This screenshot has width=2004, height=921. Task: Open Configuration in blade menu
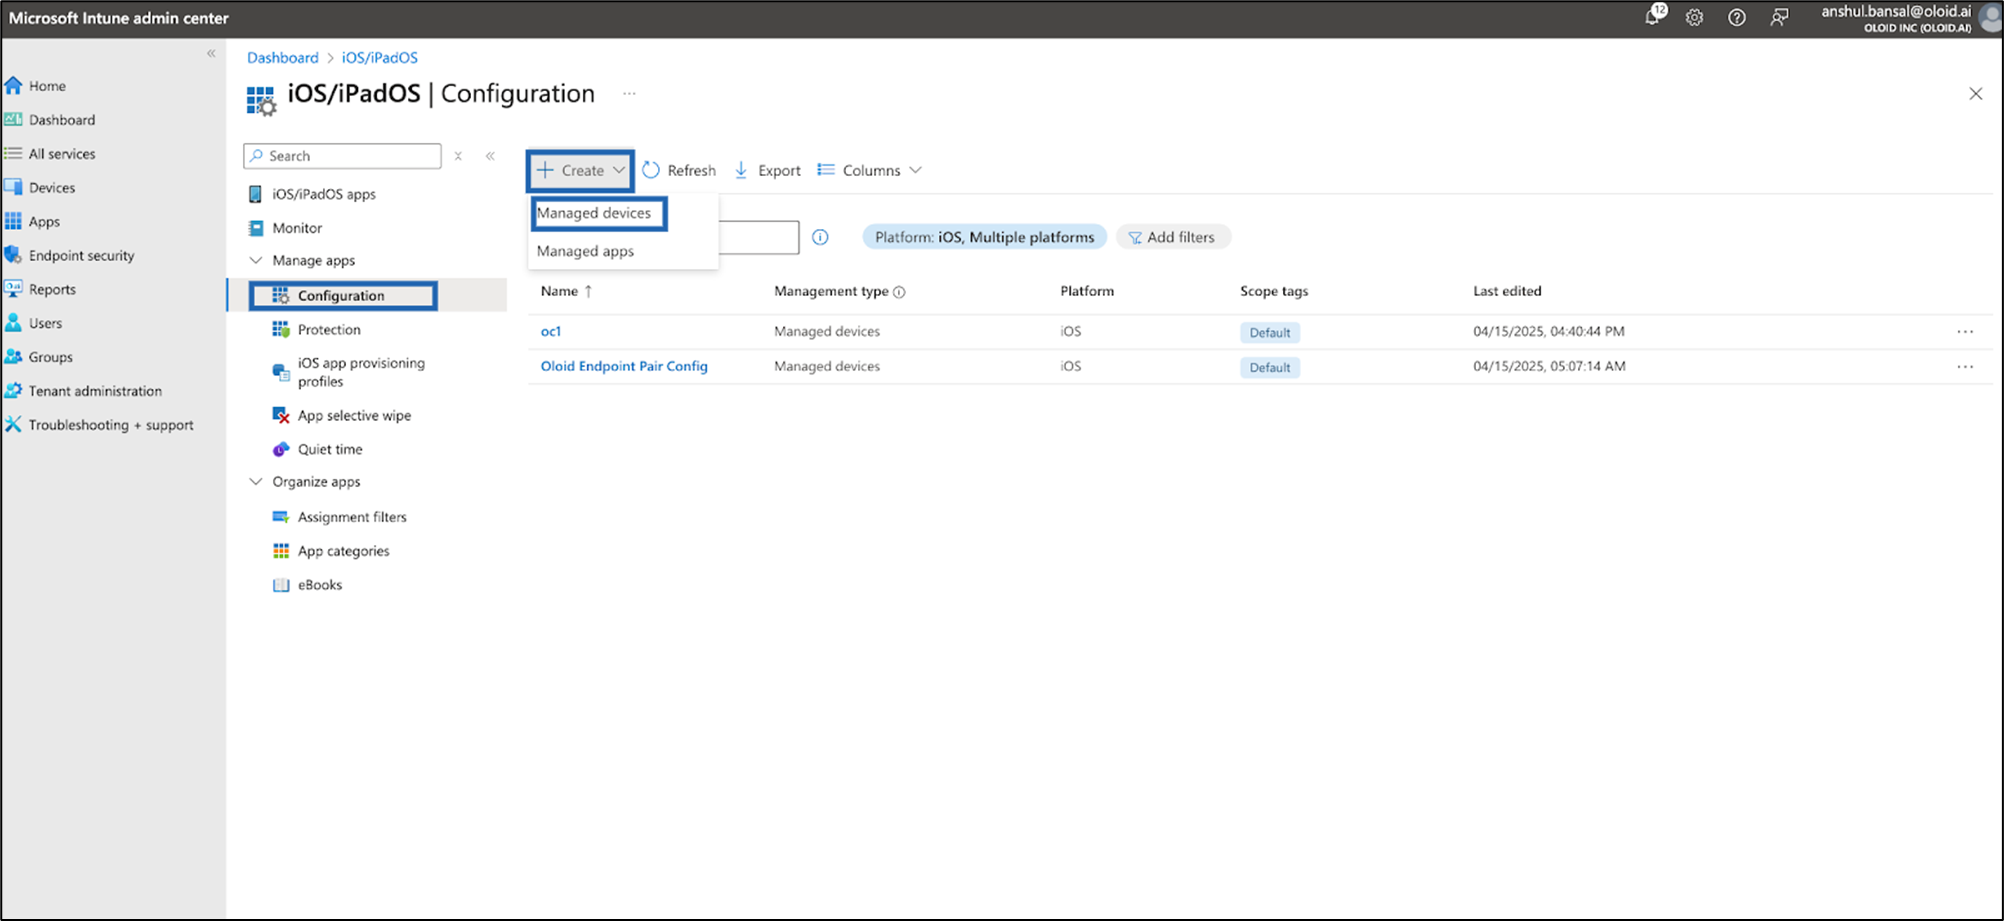(342, 295)
